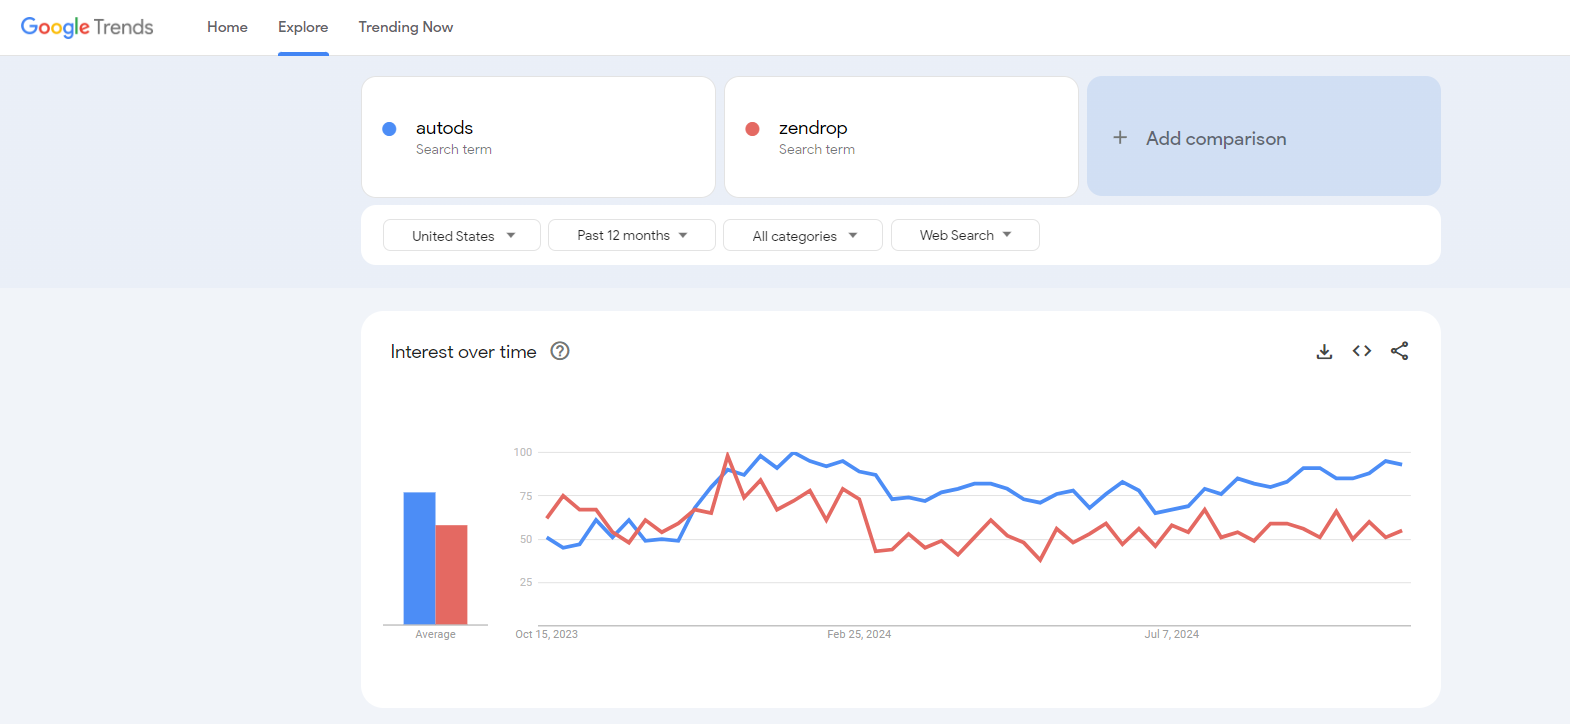This screenshot has height=724, width=1570.
Task: Click the Average label under bars
Action: (435, 634)
